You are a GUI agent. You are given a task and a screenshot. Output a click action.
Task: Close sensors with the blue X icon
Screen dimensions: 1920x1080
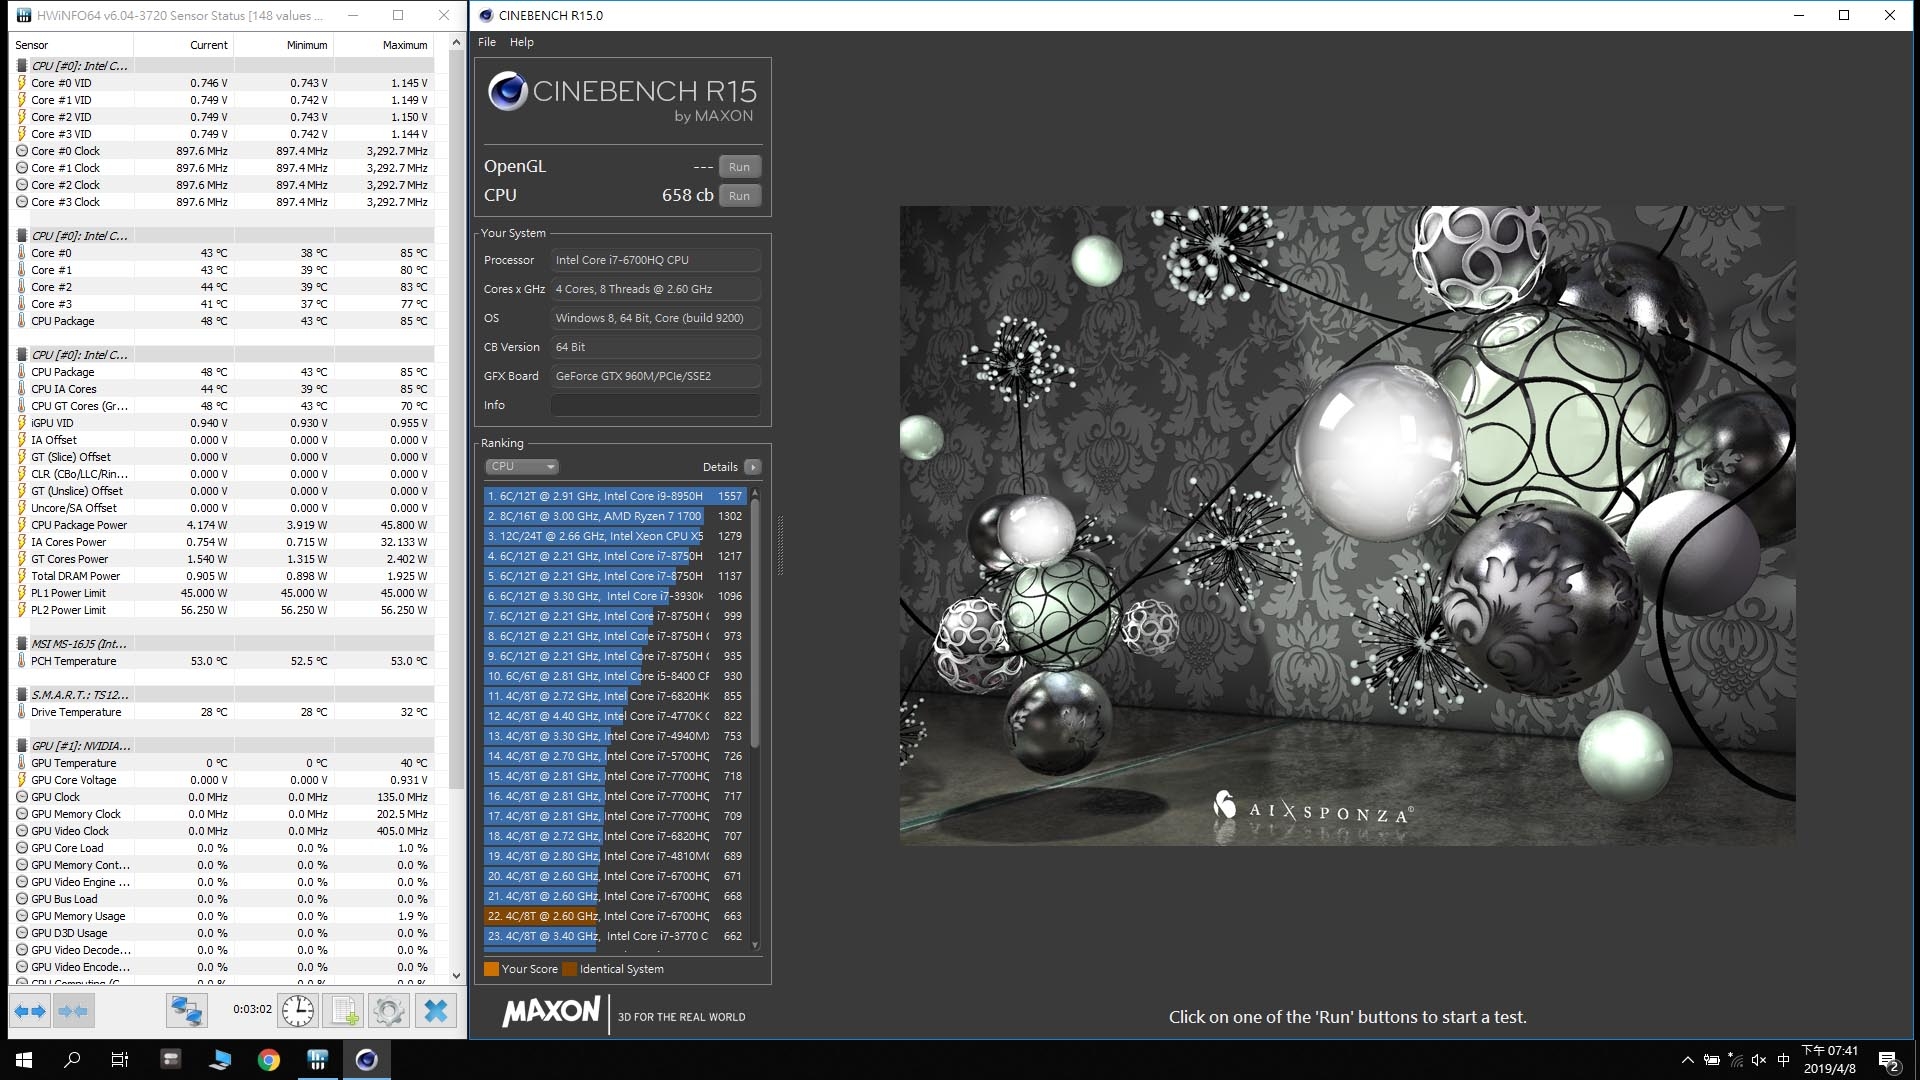coord(436,1011)
